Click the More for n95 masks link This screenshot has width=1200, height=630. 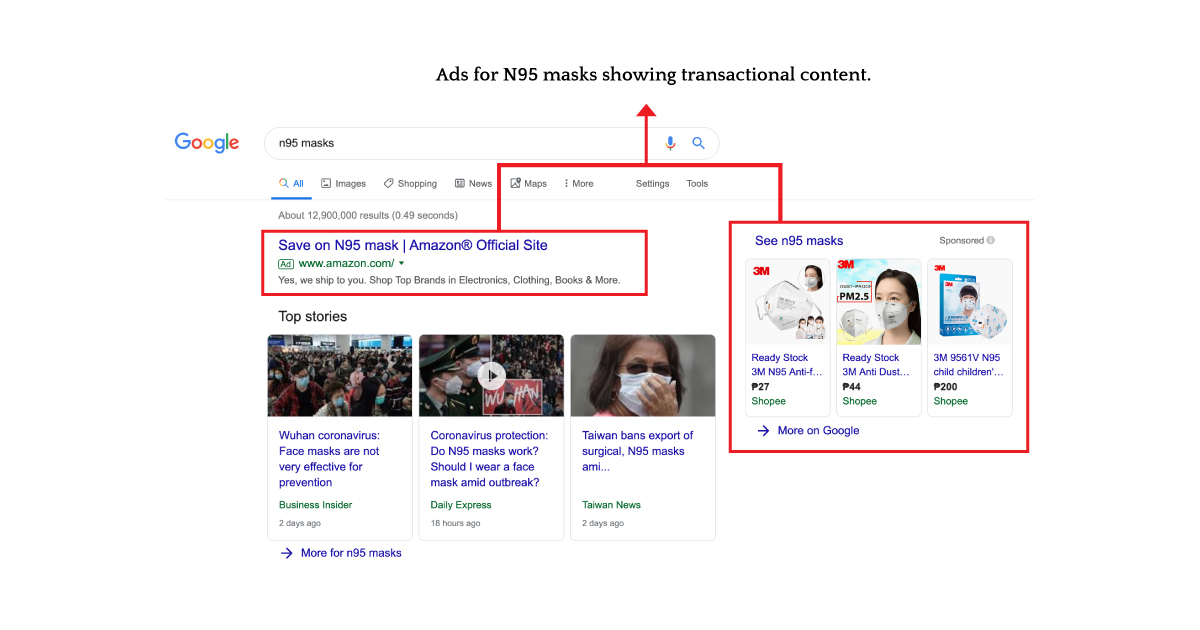point(351,553)
